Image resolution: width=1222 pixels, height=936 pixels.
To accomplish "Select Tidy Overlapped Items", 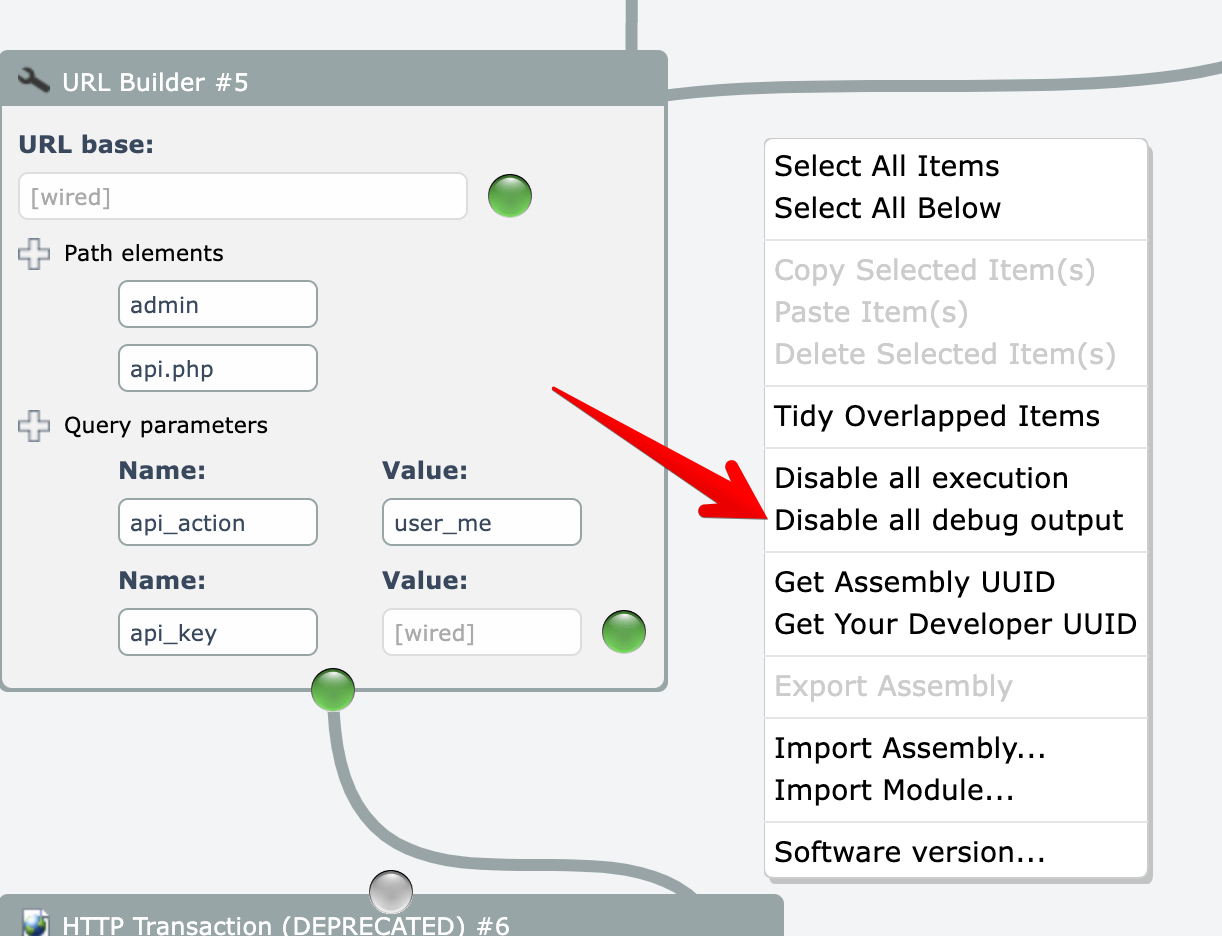I will [x=936, y=416].
